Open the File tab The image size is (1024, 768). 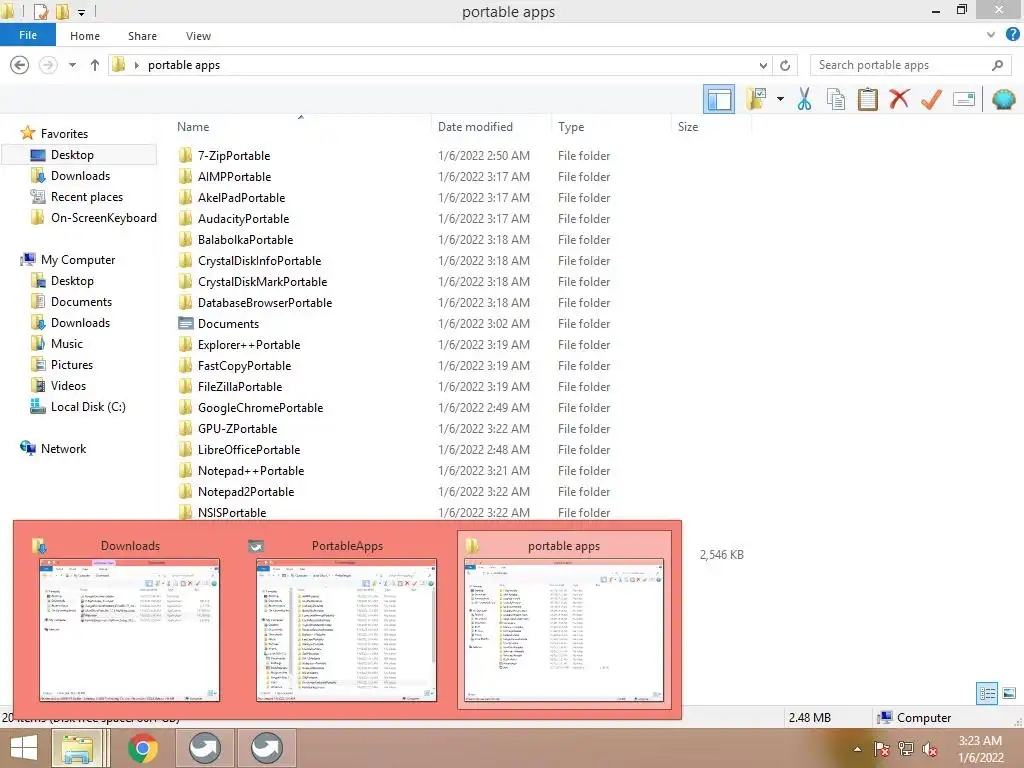coord(27,35)
